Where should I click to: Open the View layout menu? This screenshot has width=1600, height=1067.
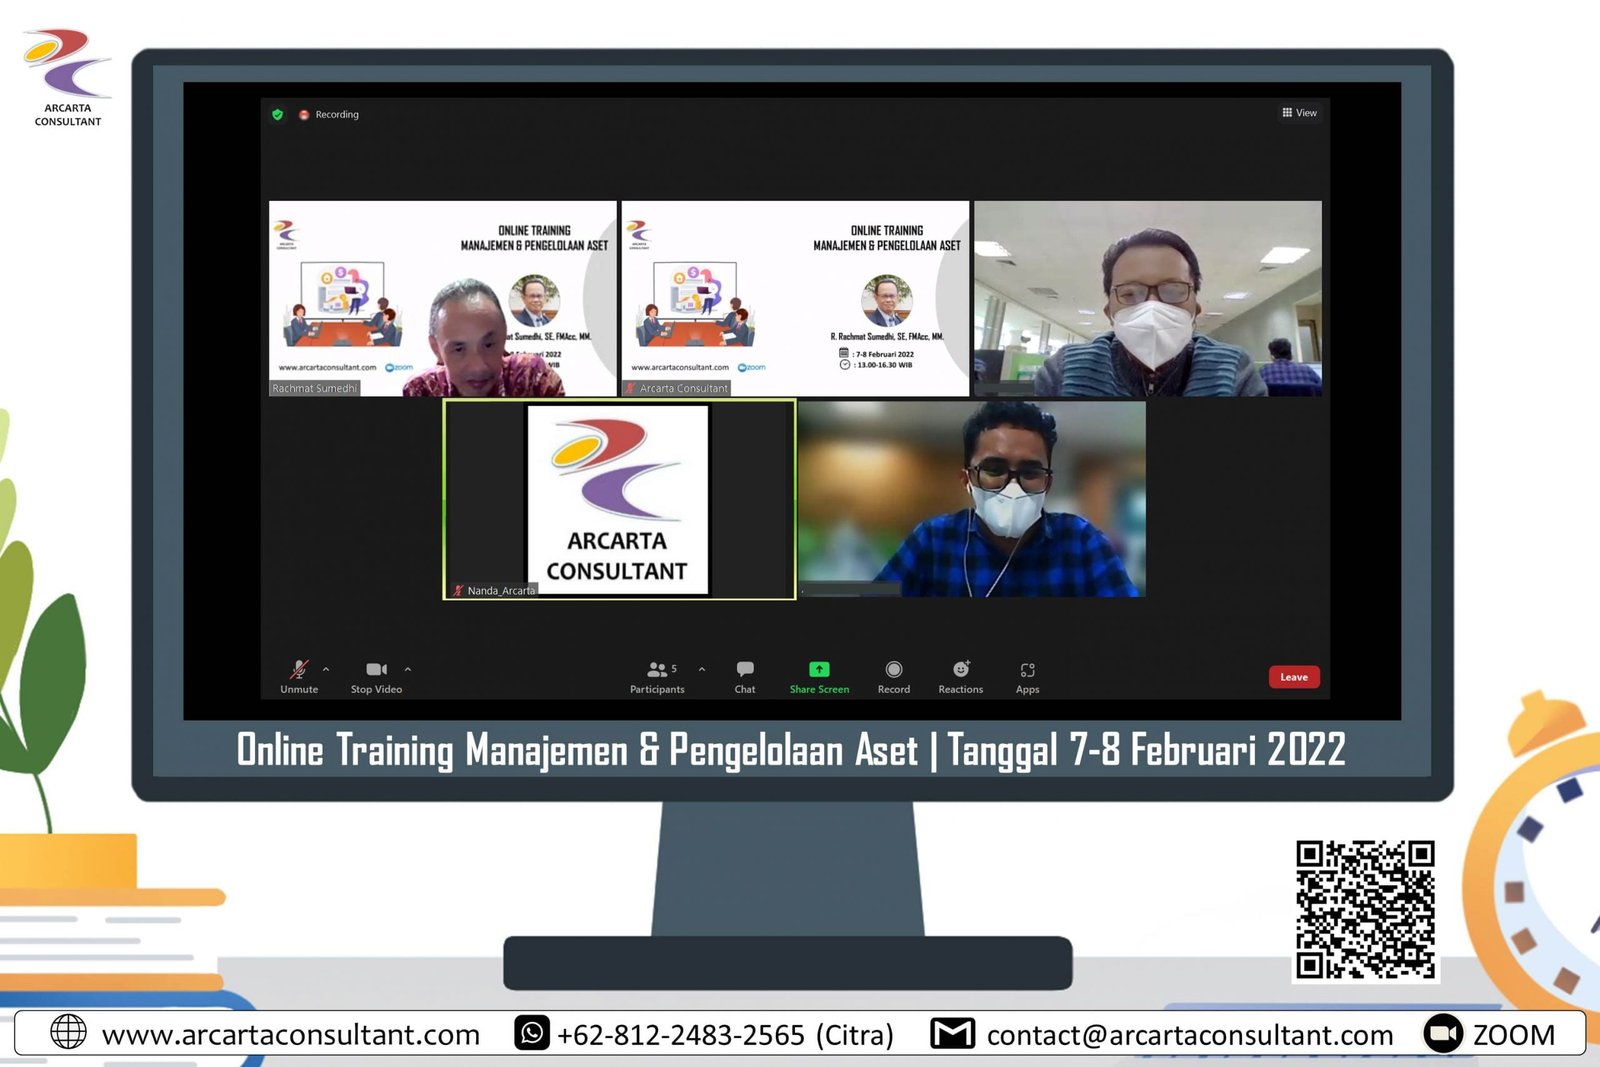(1299, 113)
